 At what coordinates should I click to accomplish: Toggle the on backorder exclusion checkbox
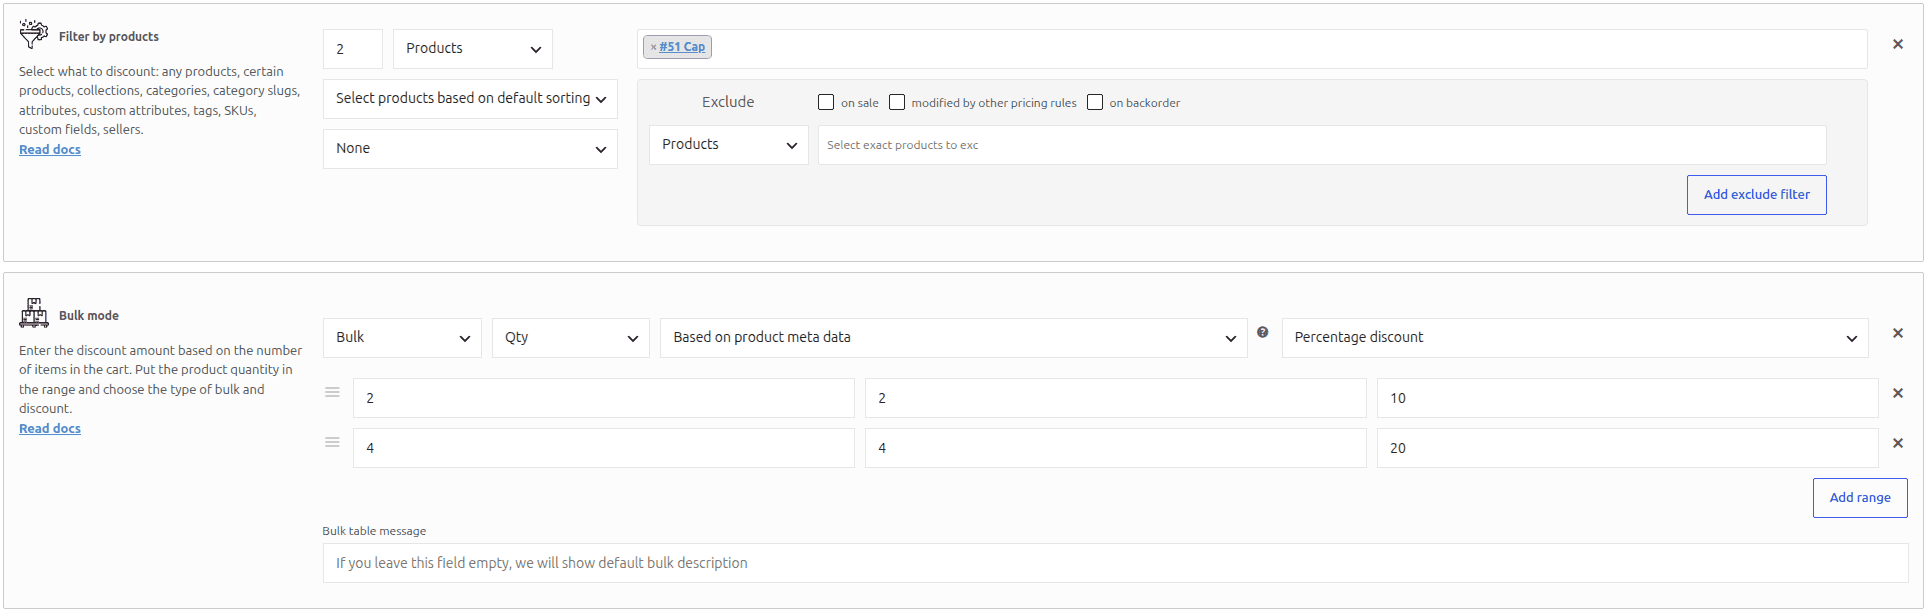pos(1095,102)
